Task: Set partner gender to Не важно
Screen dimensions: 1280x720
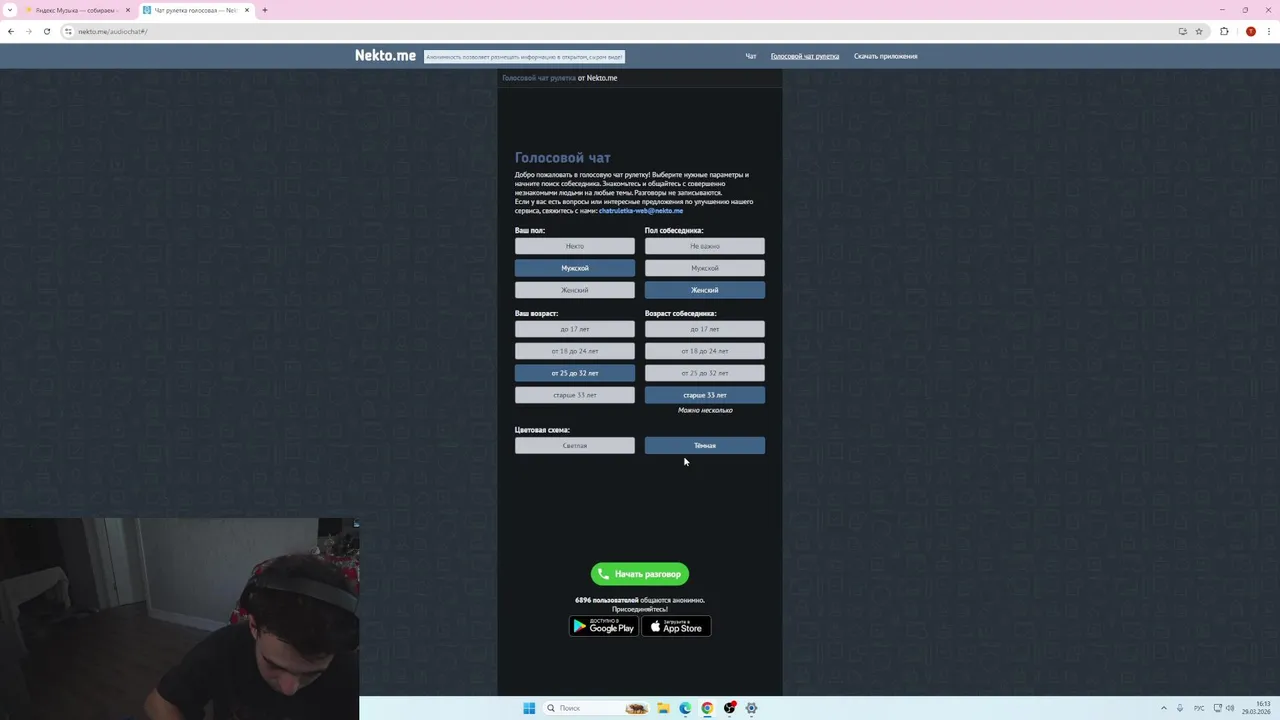Action: coord(705,246)
